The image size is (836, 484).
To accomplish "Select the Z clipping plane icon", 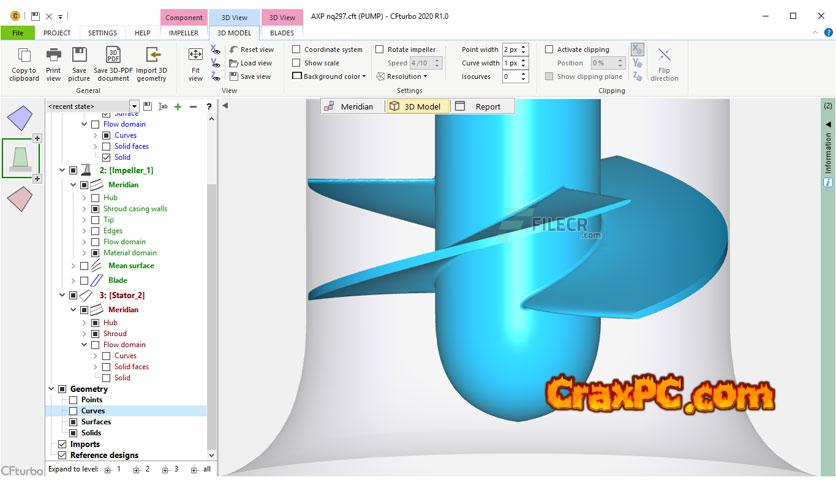I will pos(637,76).
